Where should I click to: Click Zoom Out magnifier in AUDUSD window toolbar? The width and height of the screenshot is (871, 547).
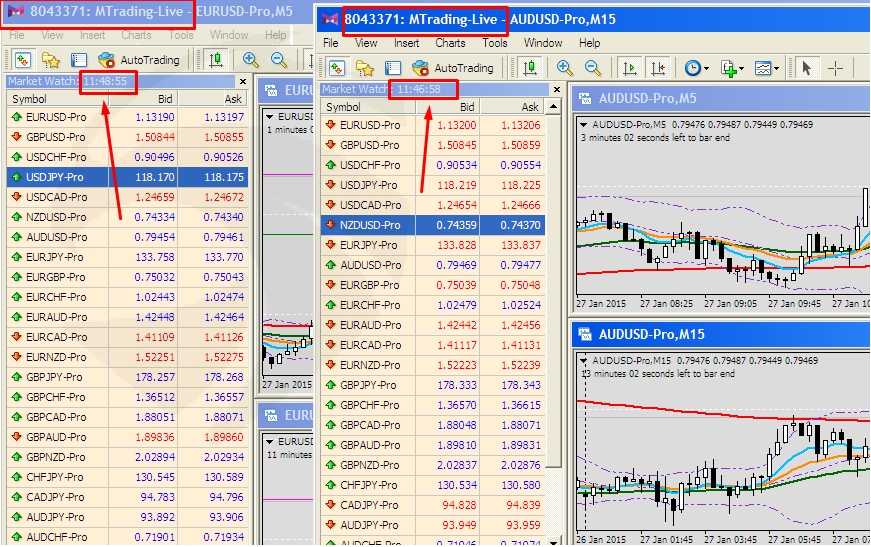tap(593, 68)
